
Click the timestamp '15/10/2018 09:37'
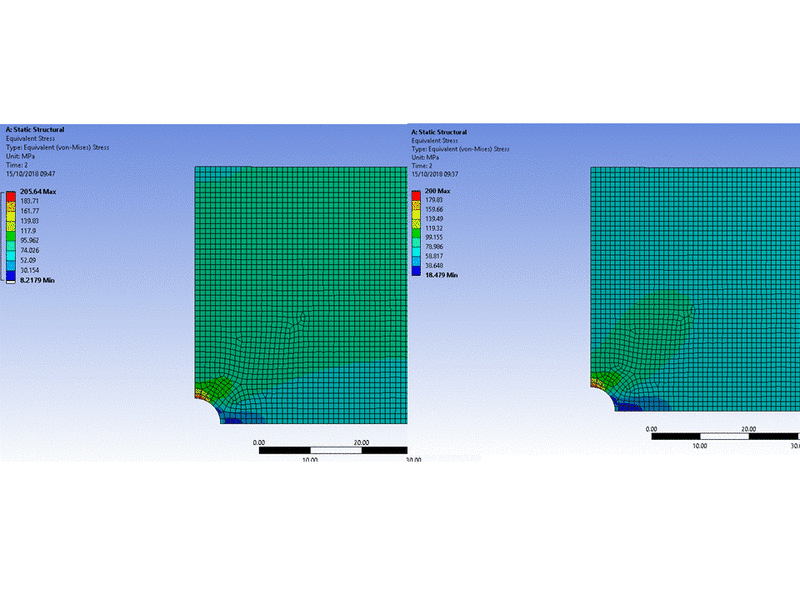435,174
